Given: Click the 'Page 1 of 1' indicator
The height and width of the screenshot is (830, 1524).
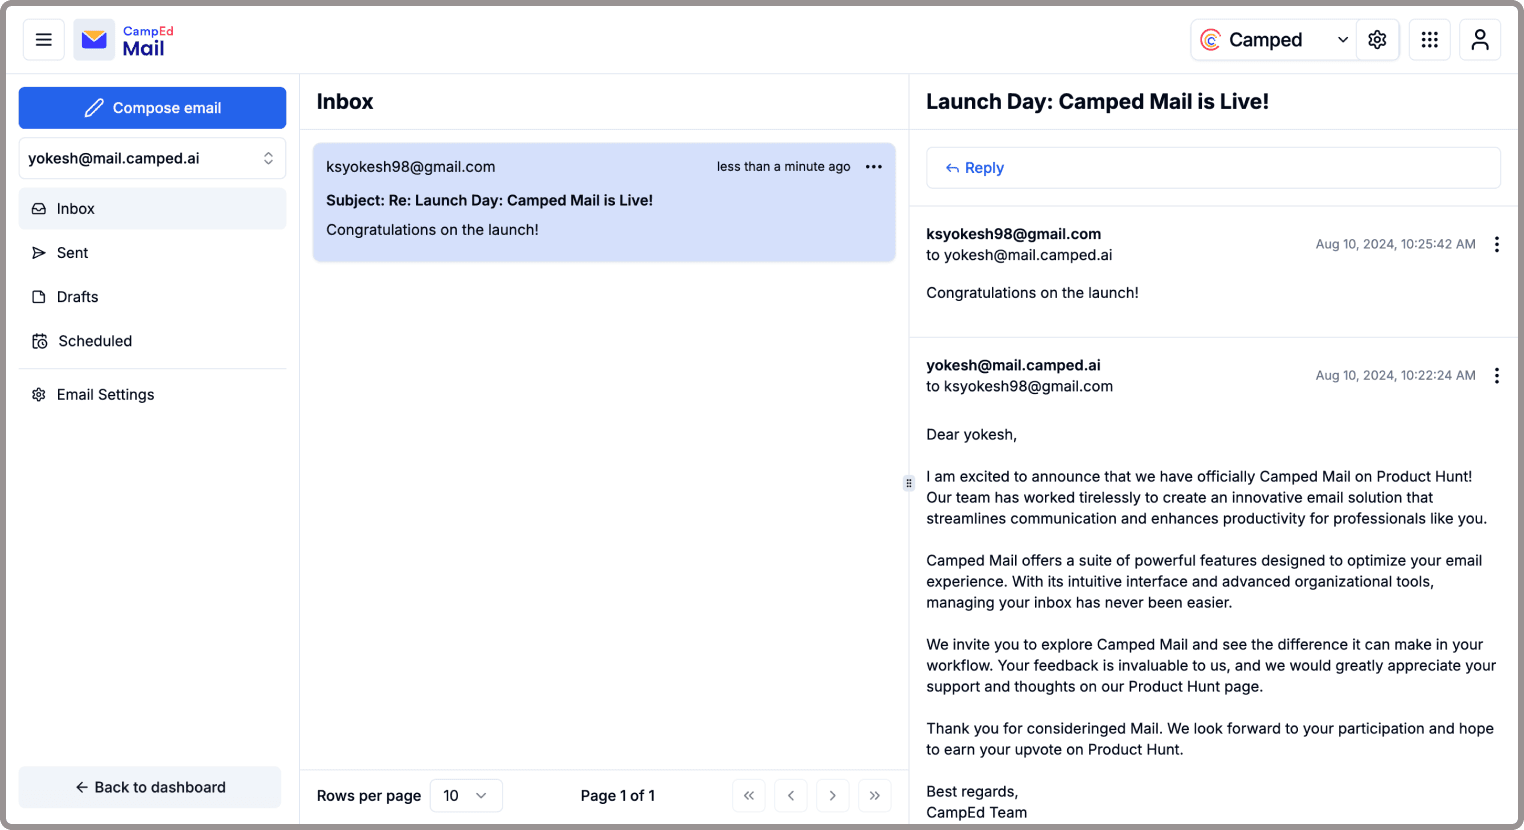Looking at the screenshot, I should (x=618, y=796).
